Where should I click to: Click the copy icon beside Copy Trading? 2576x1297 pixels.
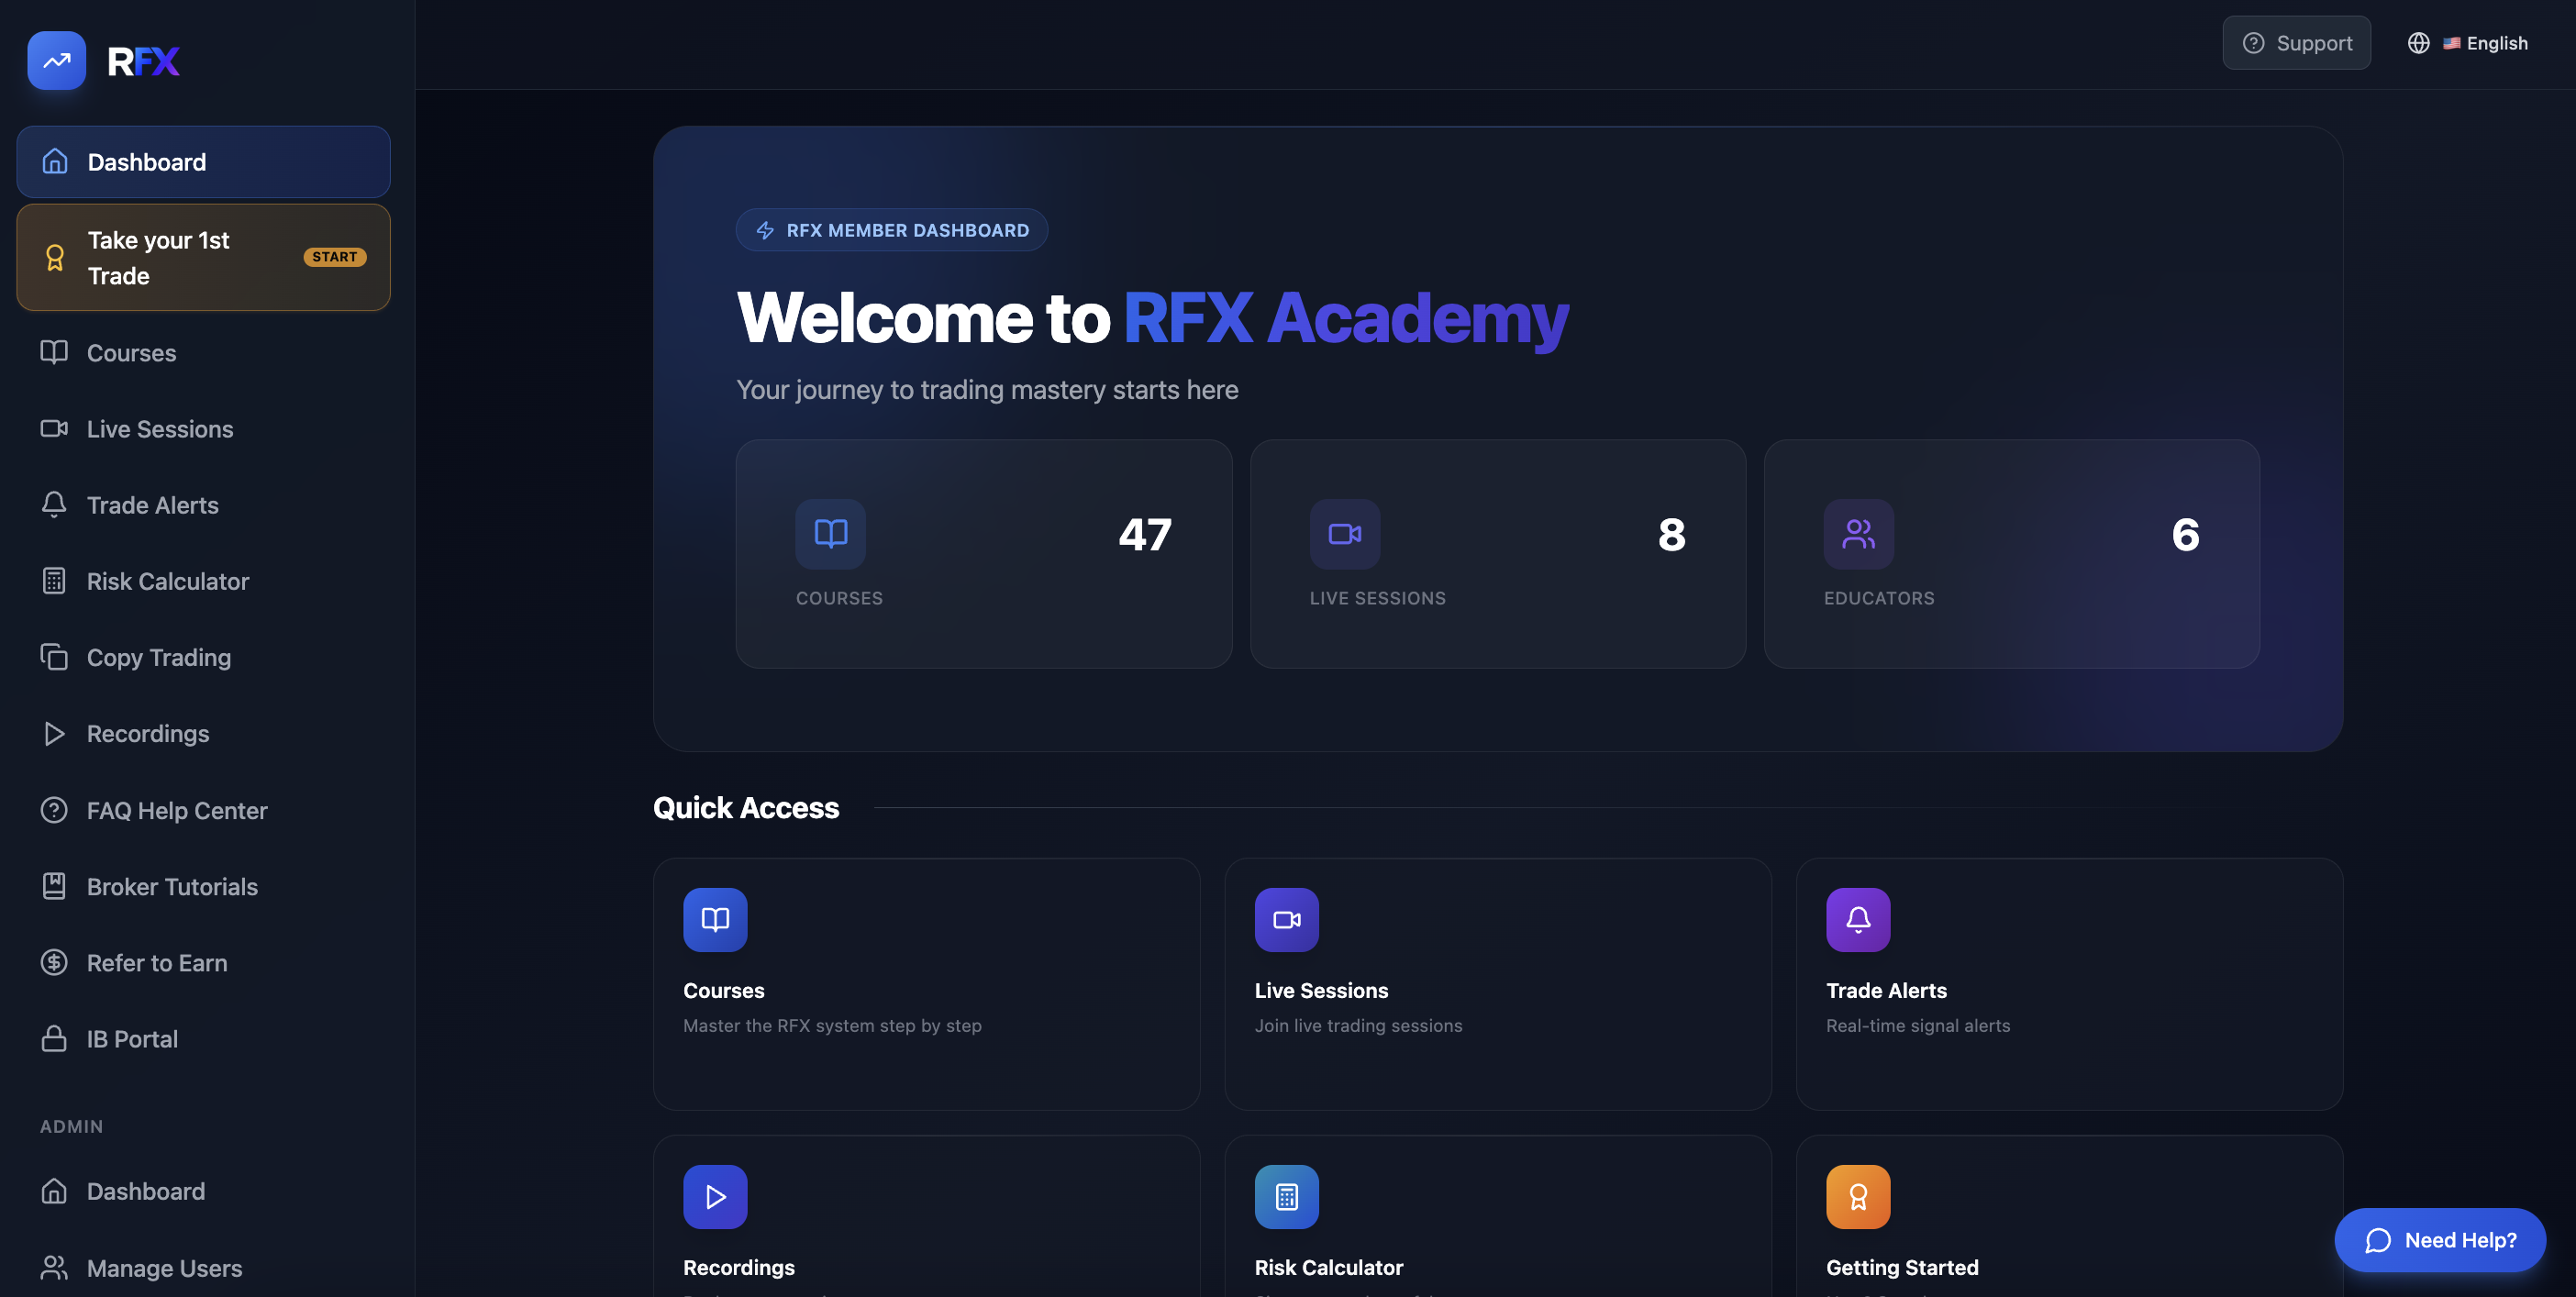[54, 657]
